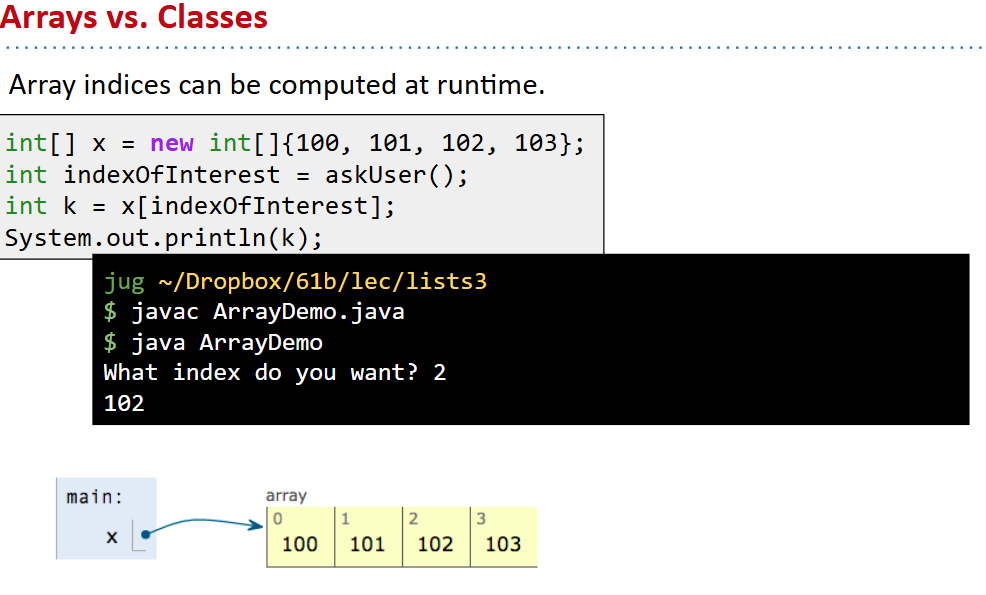Click the "java ArrayDemo" terminal command
986x595 pixels.
pos(227,343)
